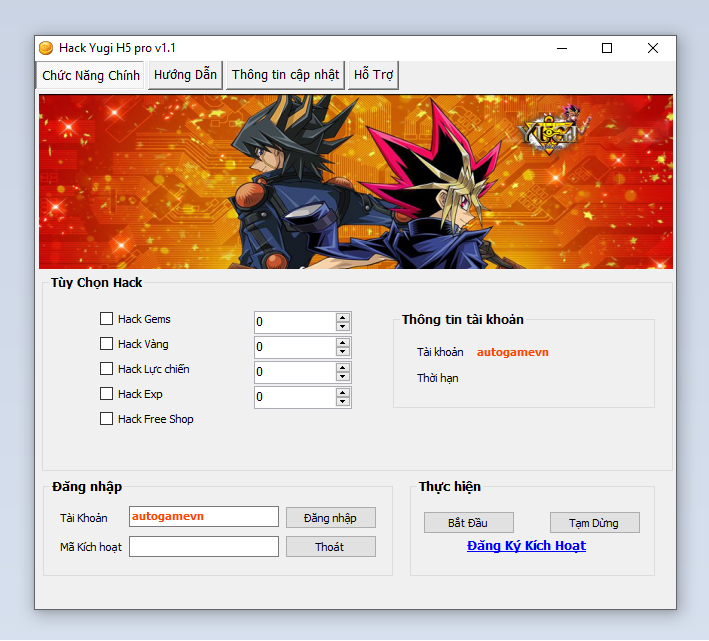The image size is (709, 641).
Task: Increase Hack Lực chiến value with up arrow
Action: 343,367
